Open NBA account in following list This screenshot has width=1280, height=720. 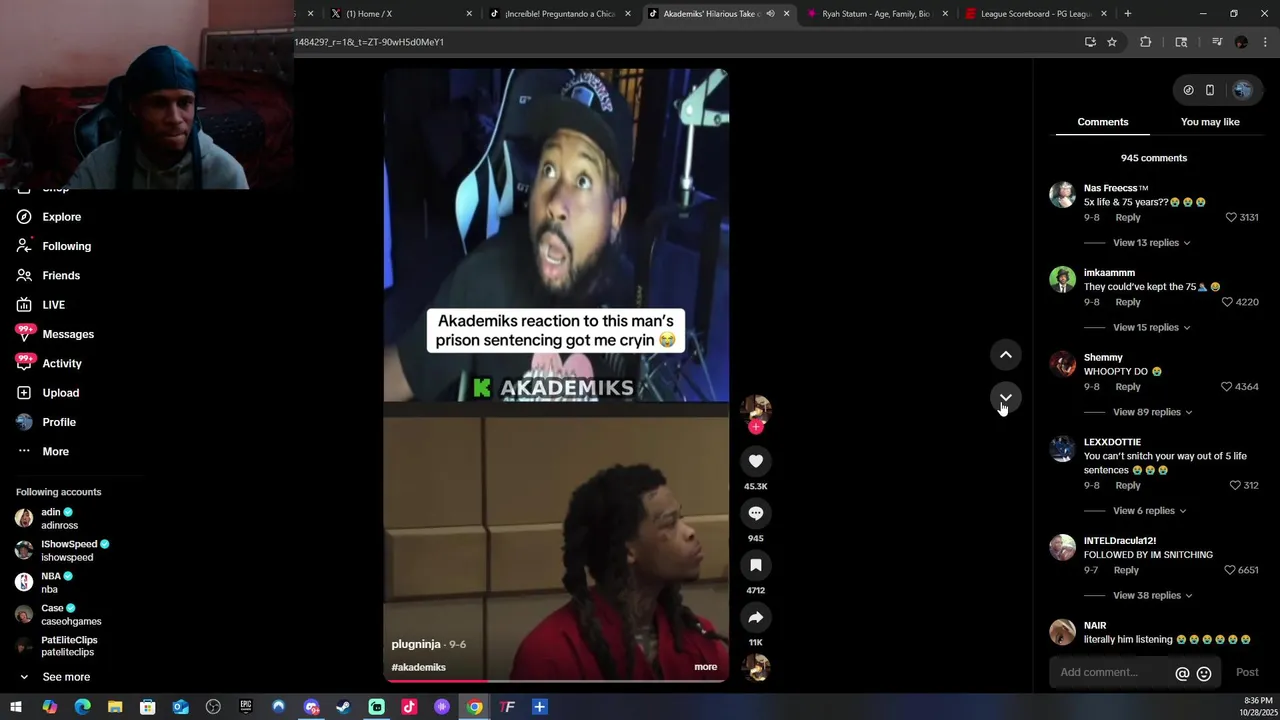coord(44,582)
